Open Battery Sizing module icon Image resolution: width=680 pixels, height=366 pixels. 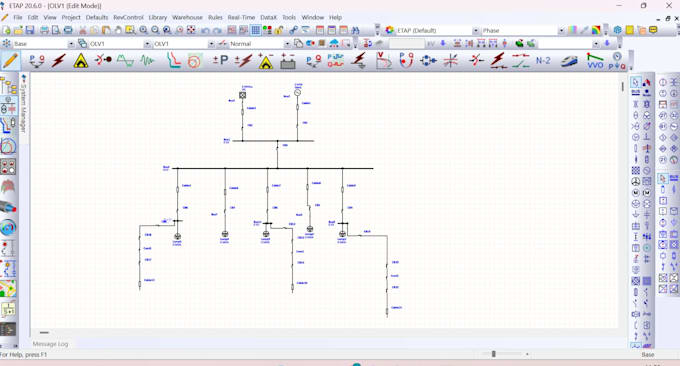tap(288, 61)
